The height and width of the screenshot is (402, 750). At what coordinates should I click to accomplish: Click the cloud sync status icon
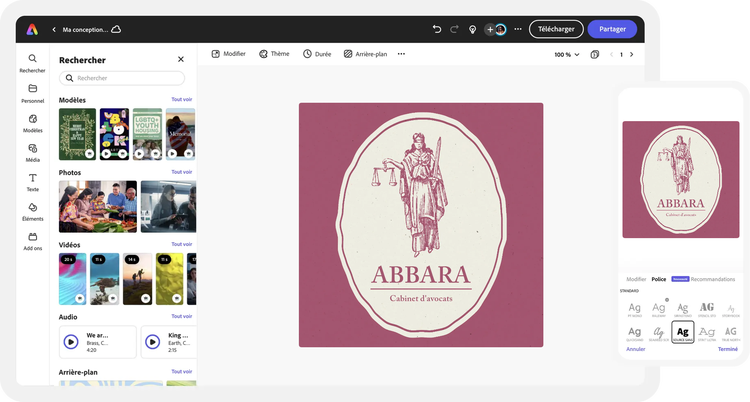(116, 29)
